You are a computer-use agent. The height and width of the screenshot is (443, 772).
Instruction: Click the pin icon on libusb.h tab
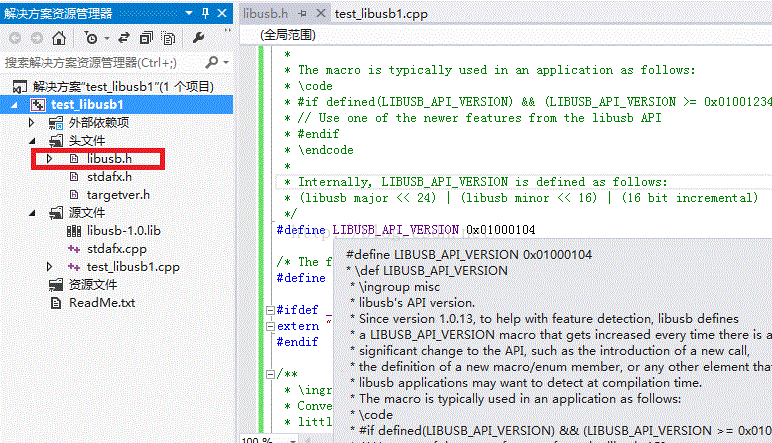tap(303, 14)
